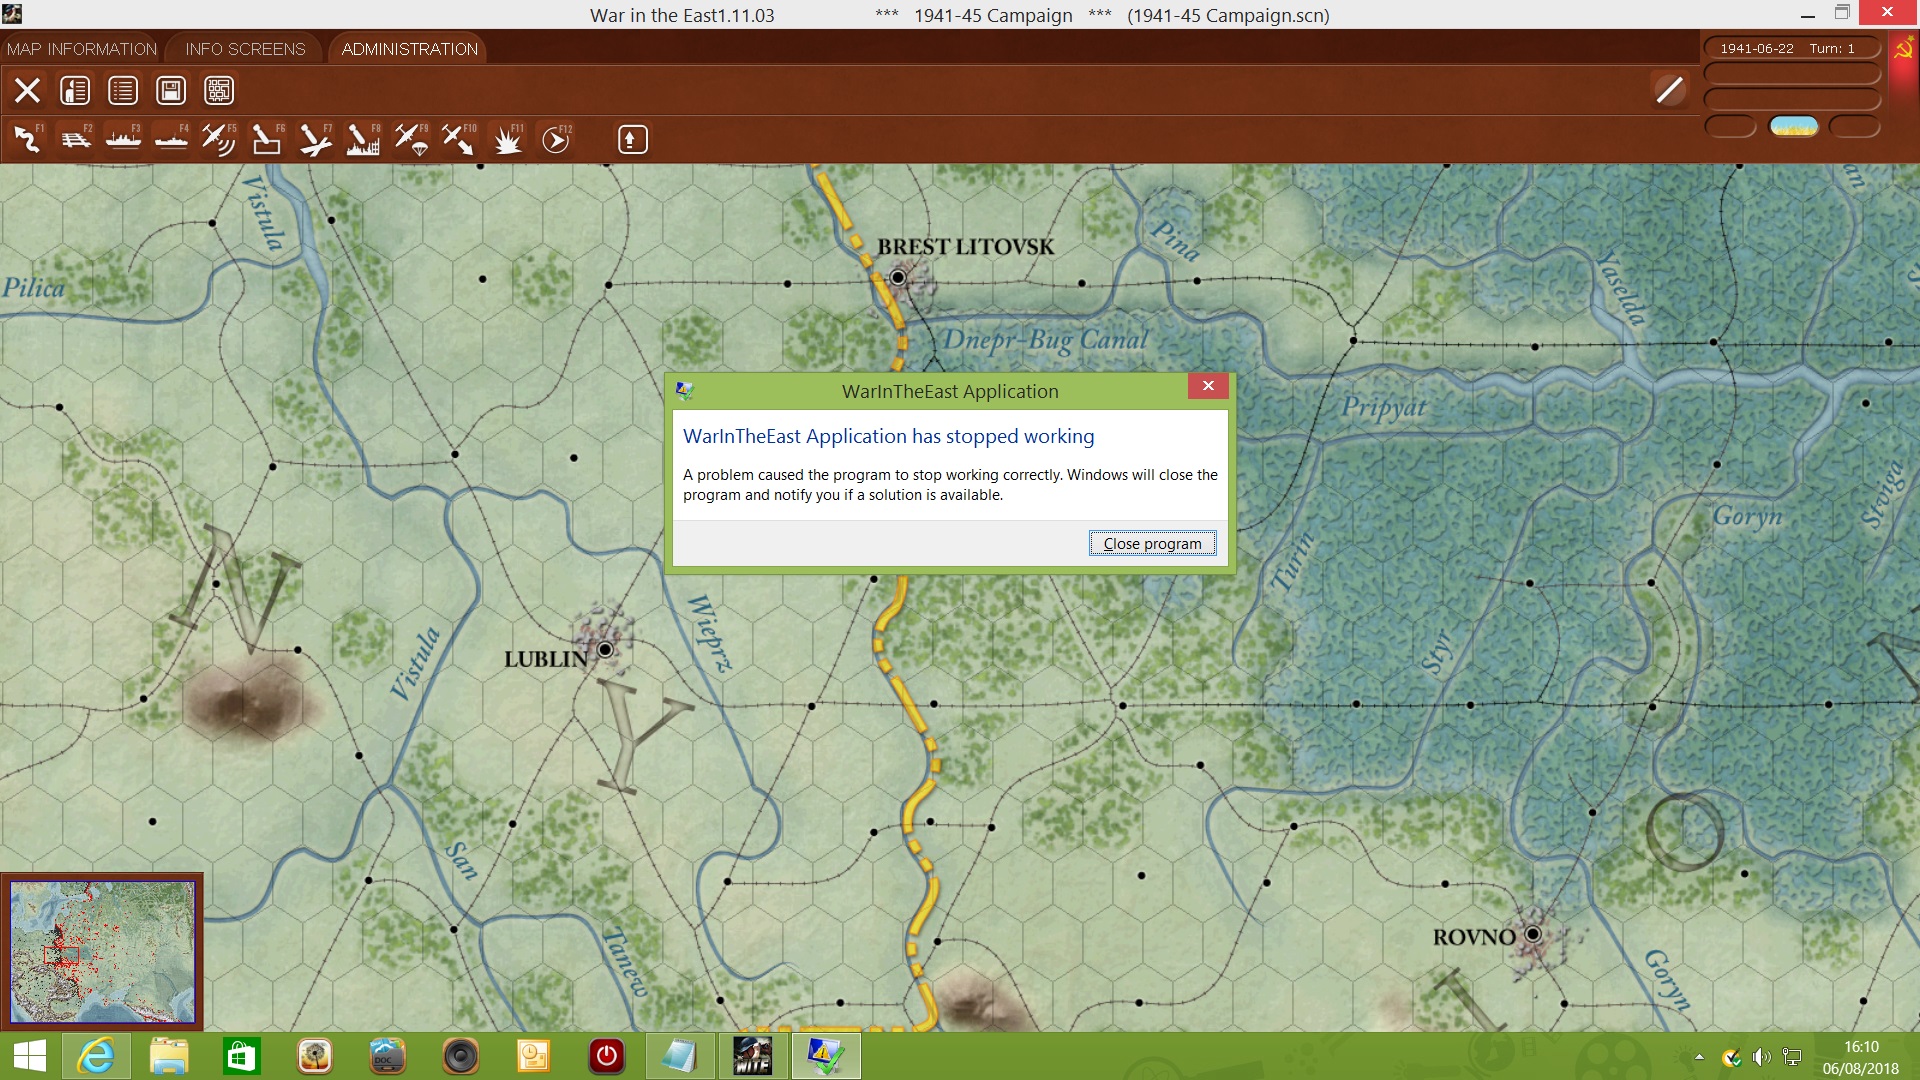The width and height of the screenshot is (1920, 1080).
Task: Open Internet Explorer from the taskbar
Action: tap(97, 1056)
